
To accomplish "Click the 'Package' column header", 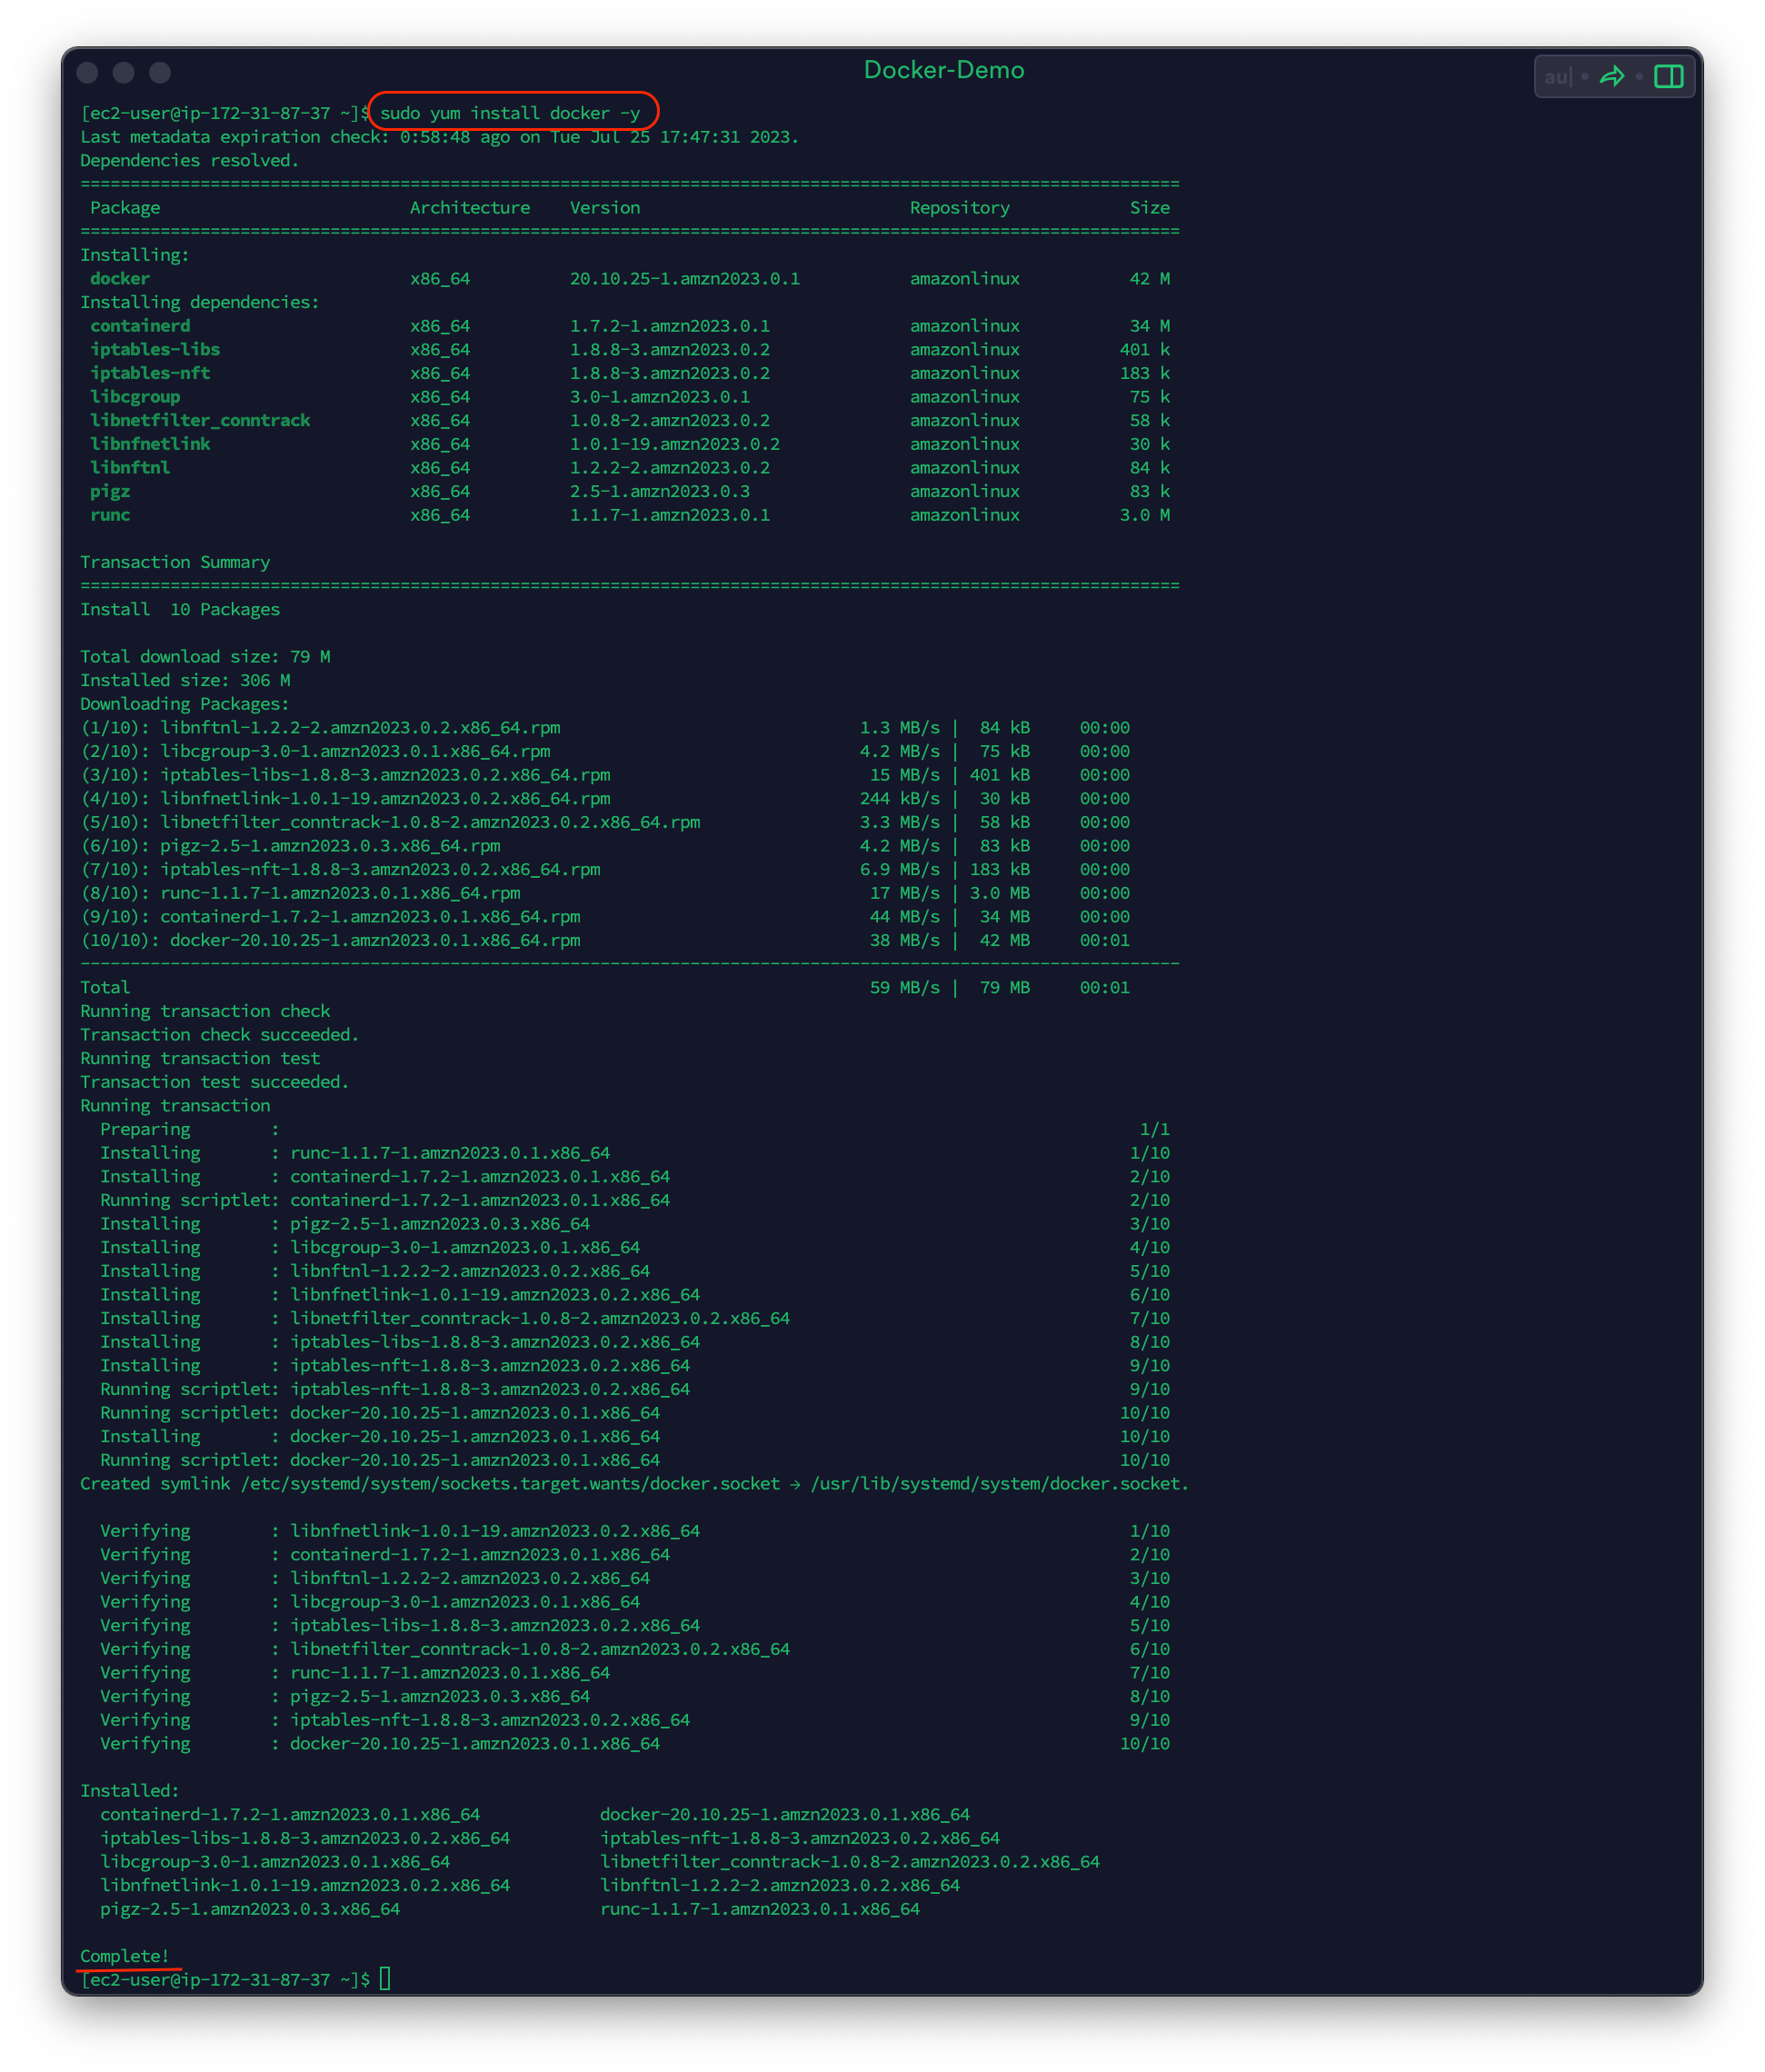I will click(x=125, y=208).
